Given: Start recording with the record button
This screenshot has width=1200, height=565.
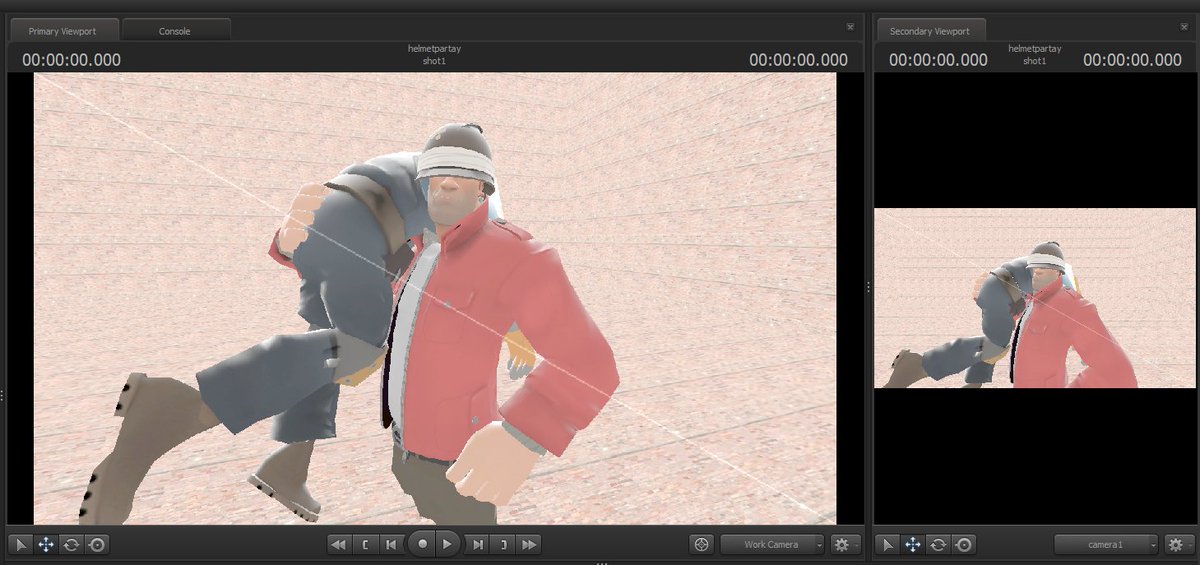Looking at the screenshot, I should 422,544.
